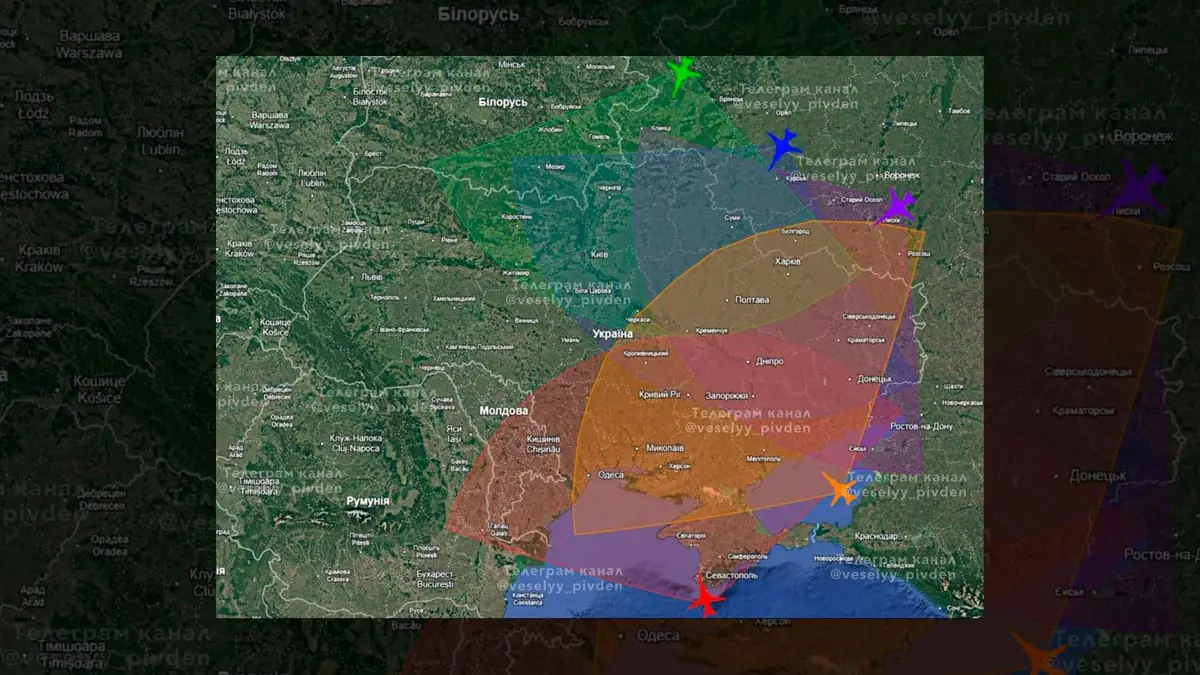Select the Румунія country label
This screenshot has height=675, width=1200.
coord(368,500)
